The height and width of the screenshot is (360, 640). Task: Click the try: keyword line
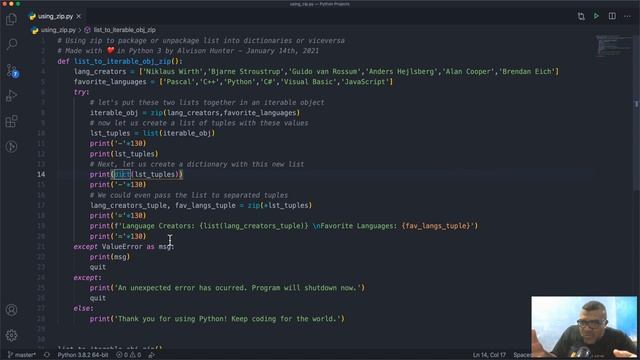click(x=81, y=92)
